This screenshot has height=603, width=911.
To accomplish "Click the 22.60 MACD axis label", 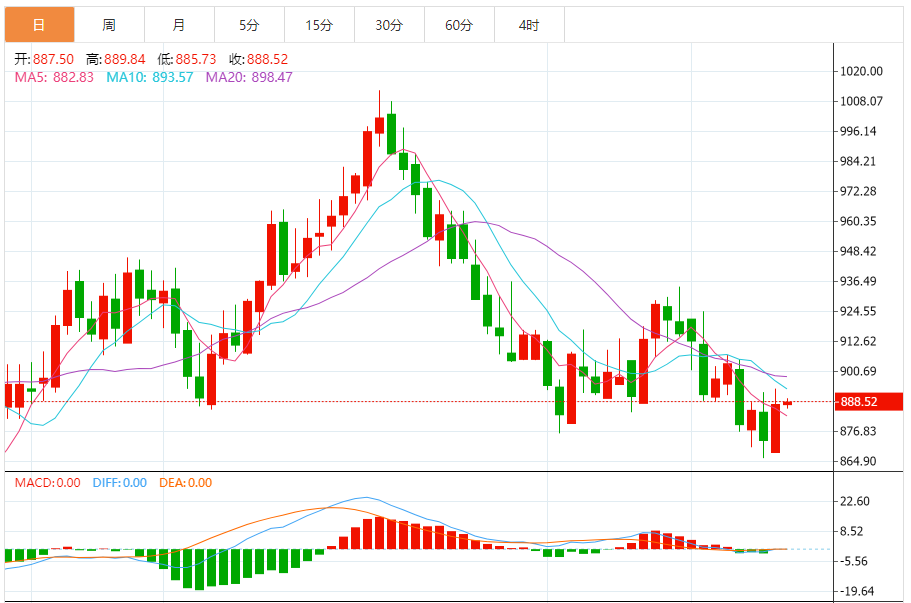I will (x=855, y=501).
